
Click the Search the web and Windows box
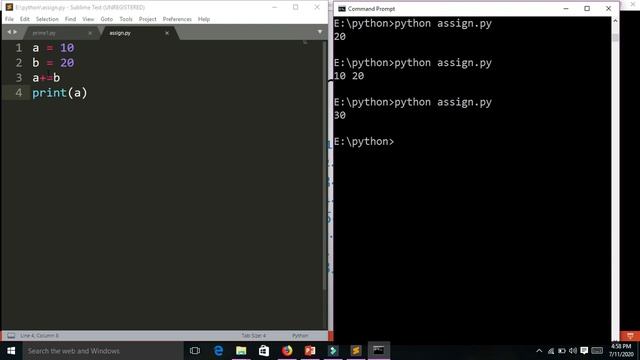[x=103, y=351]
